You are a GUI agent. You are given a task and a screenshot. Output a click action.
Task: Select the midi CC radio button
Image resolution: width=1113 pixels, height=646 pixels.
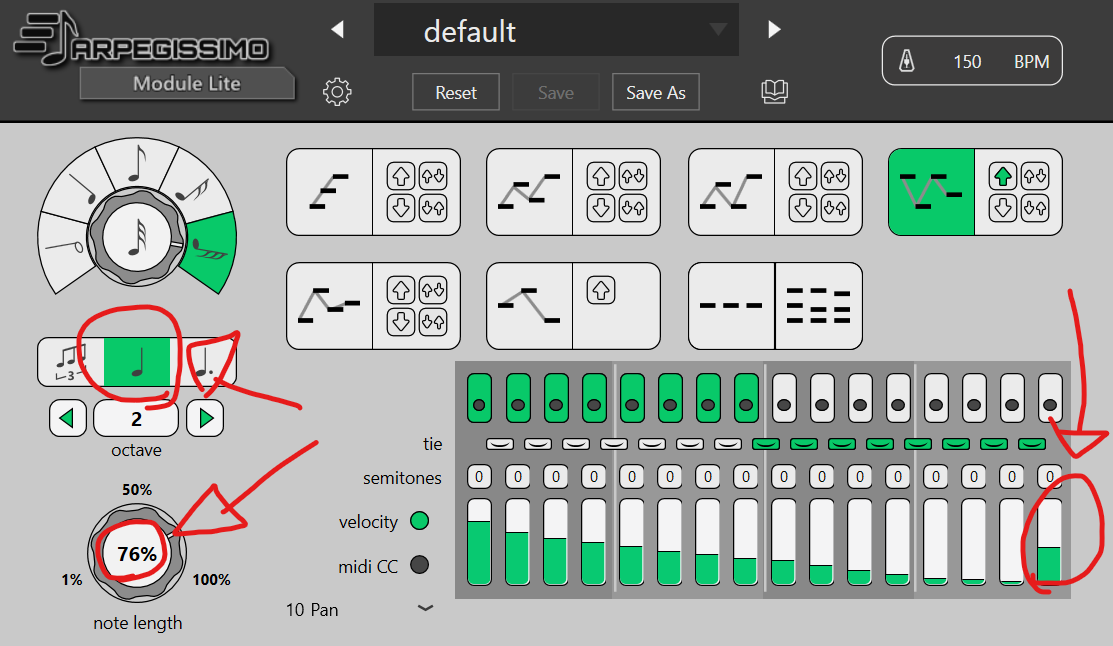420,565
